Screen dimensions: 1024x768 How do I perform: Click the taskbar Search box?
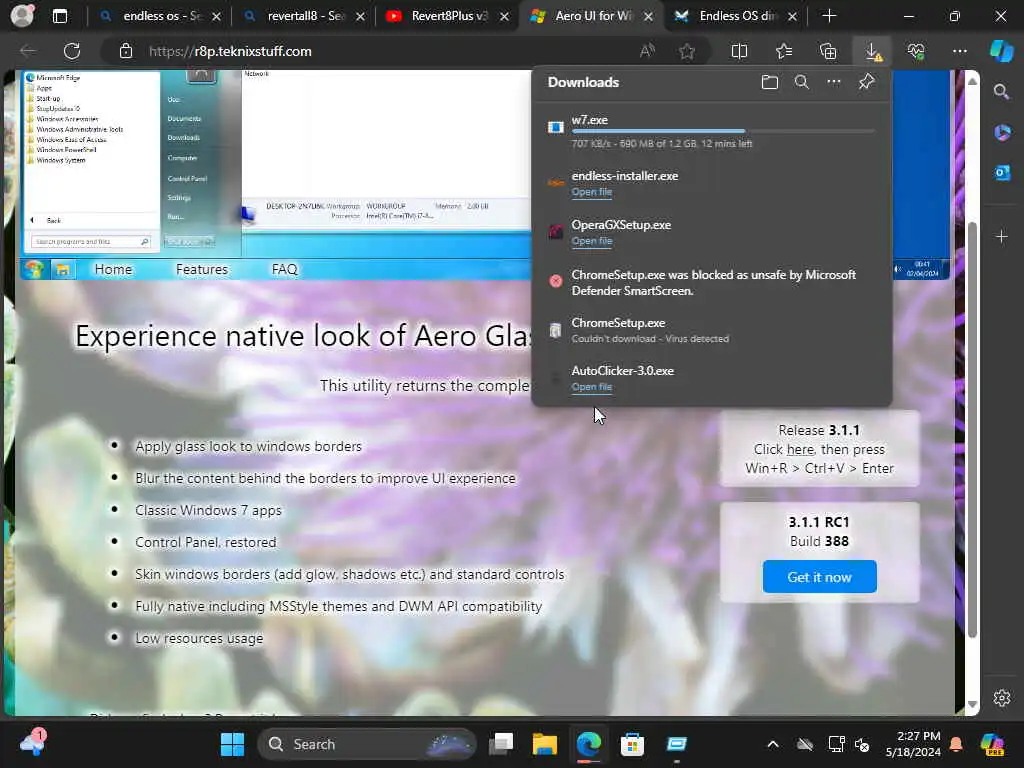[x=367, y=744]
